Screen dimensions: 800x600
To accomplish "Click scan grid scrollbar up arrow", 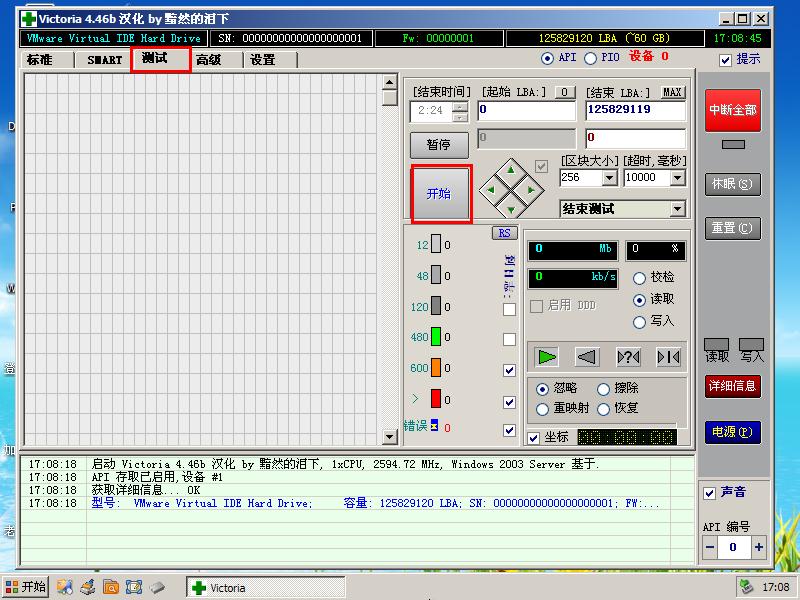I will coord(389,82).
